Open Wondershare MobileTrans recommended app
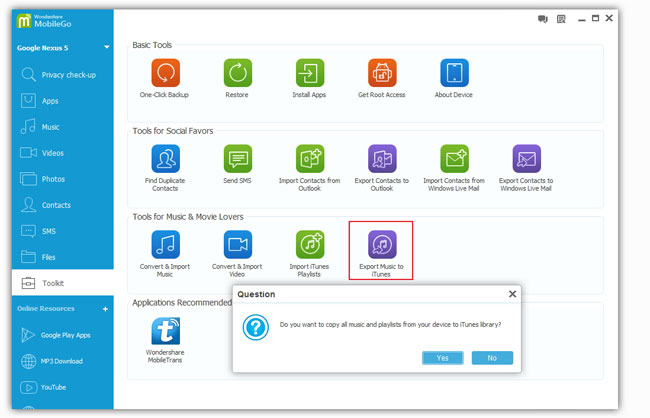Image resolution: width=650 pixels, height=418 pixels. click(x=165, y=331)
